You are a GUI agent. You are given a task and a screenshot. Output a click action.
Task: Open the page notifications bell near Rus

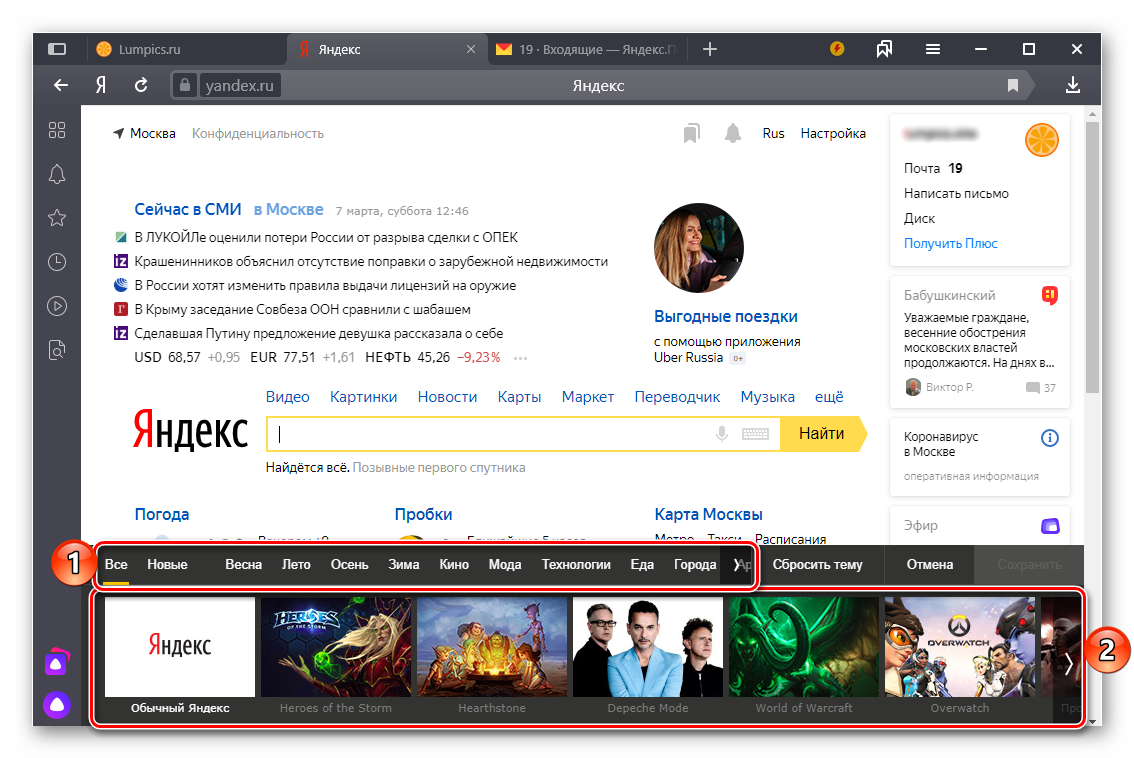point(733,133)
